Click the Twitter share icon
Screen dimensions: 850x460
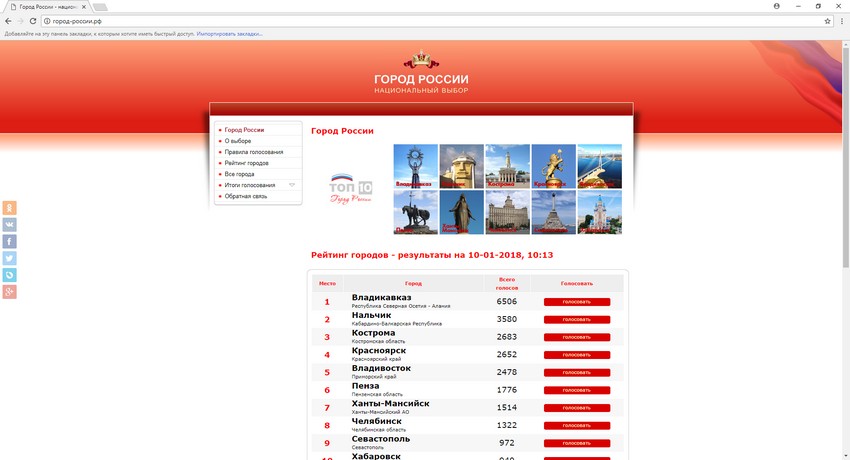click(x=10, y=258)
